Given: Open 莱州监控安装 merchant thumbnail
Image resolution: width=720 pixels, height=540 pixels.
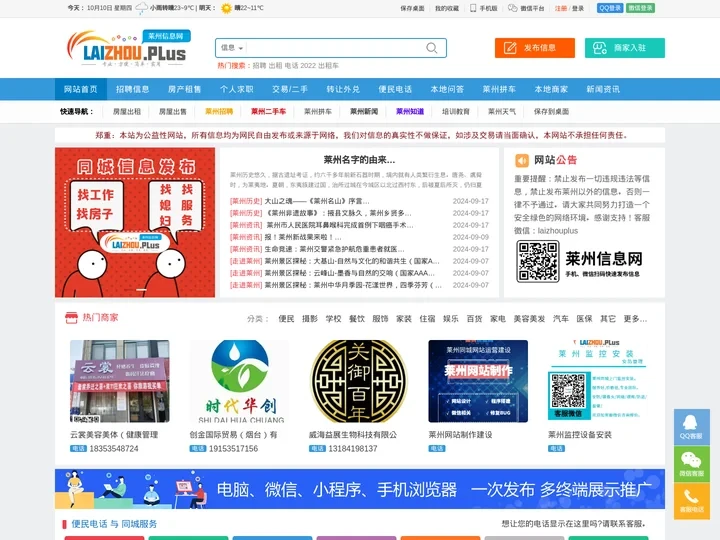Looking at the screenshot, I should tap(597, 381).
